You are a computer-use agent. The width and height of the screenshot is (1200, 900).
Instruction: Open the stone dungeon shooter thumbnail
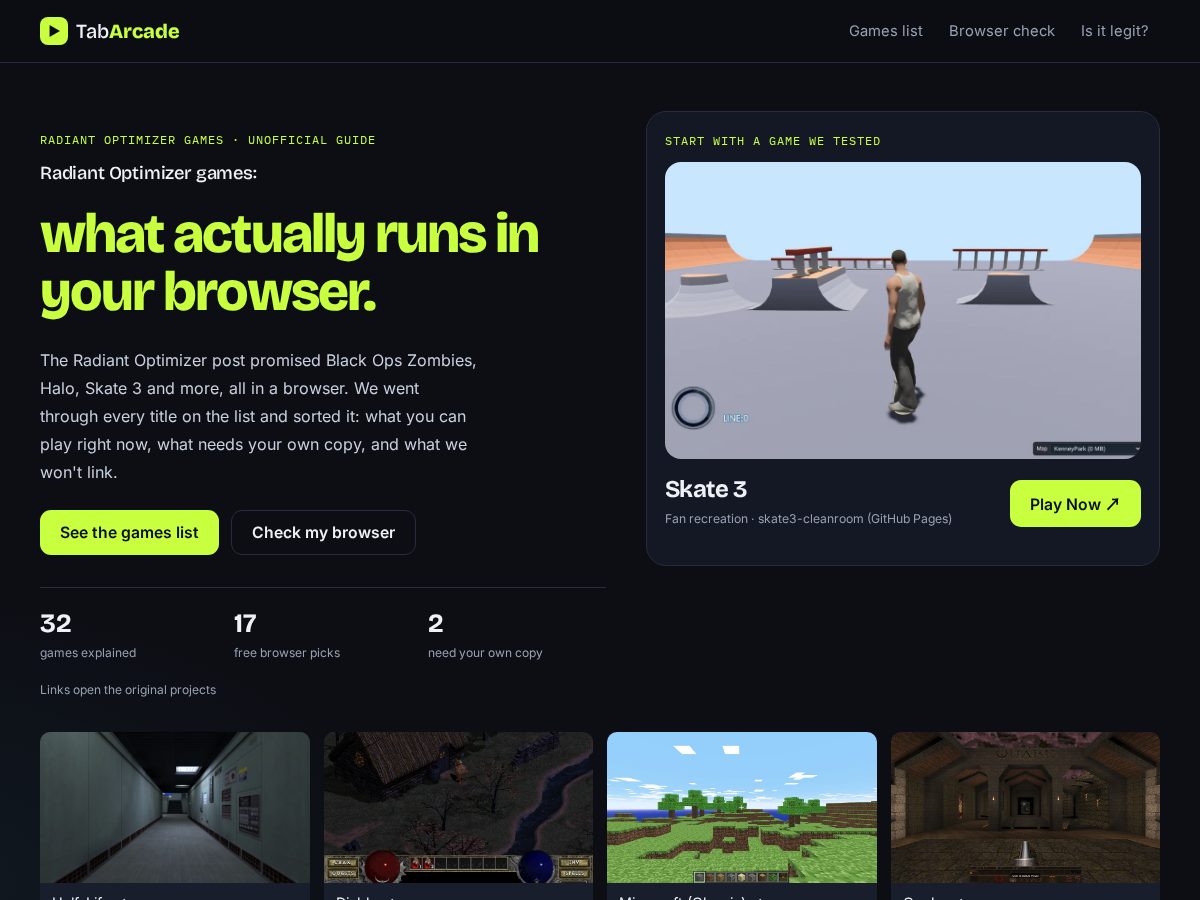(x=1025, y=807)
